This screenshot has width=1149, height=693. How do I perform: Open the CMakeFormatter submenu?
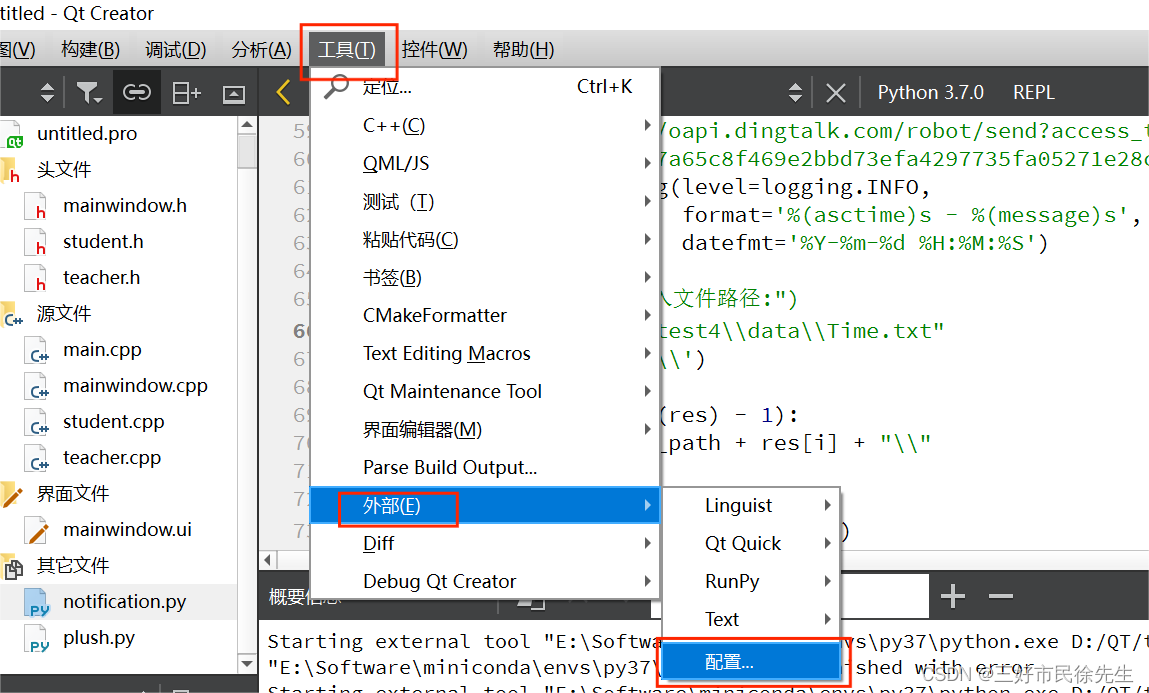coord(485,315)
